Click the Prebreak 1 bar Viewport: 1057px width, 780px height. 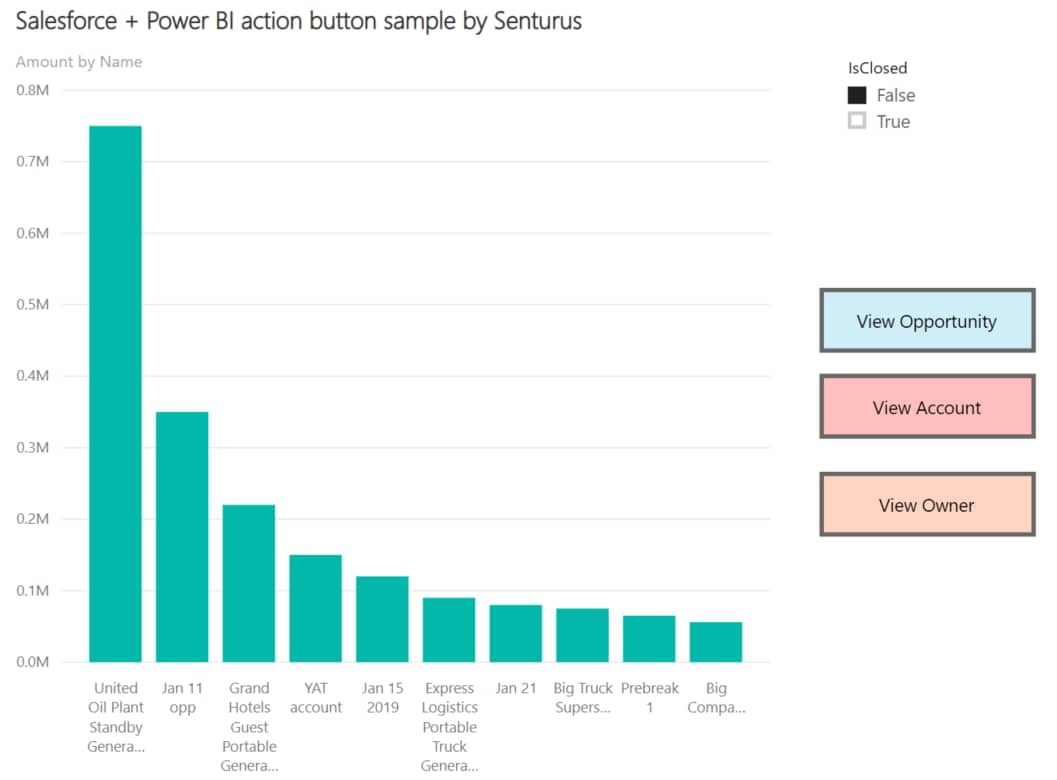click(649, 638)
